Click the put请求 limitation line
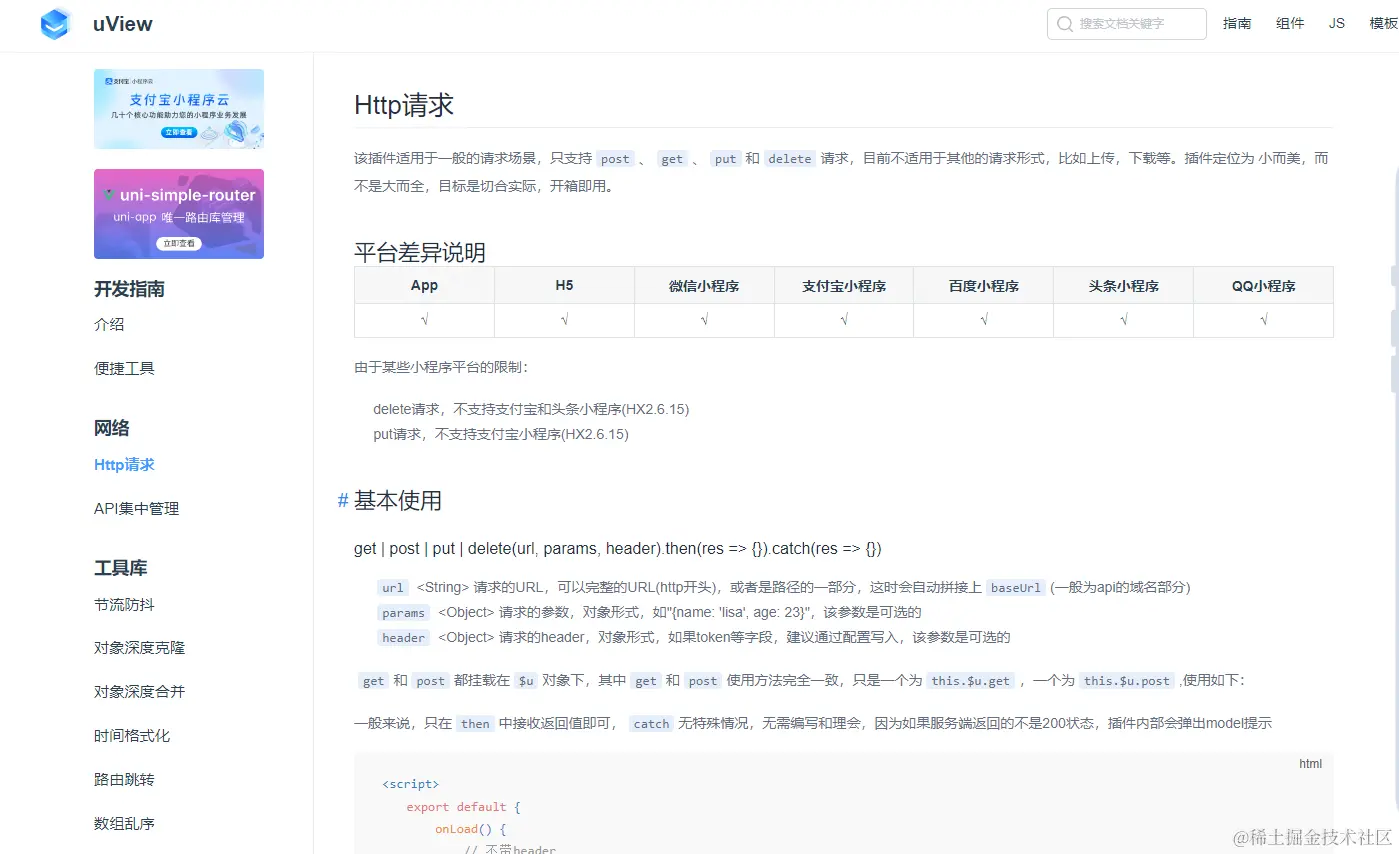 [x=501, y=434]
